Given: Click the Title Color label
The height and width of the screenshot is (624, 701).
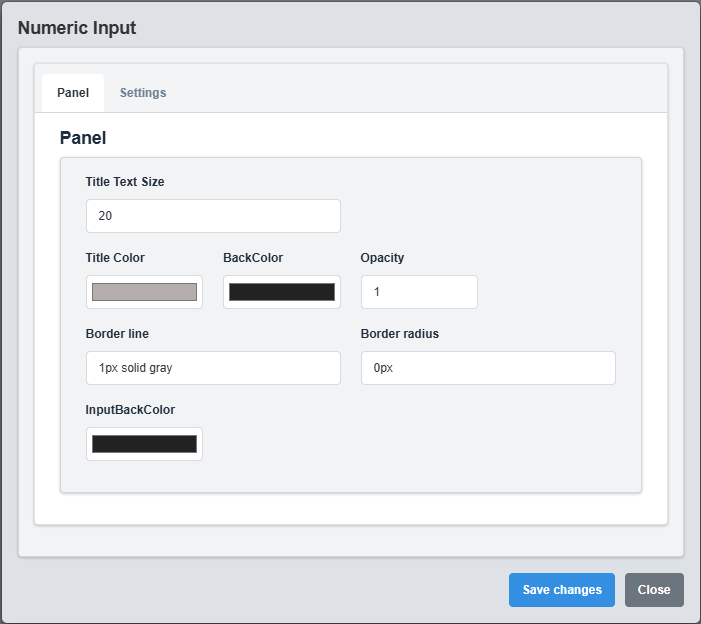Looking at the screenshot, I should point(115,258).
